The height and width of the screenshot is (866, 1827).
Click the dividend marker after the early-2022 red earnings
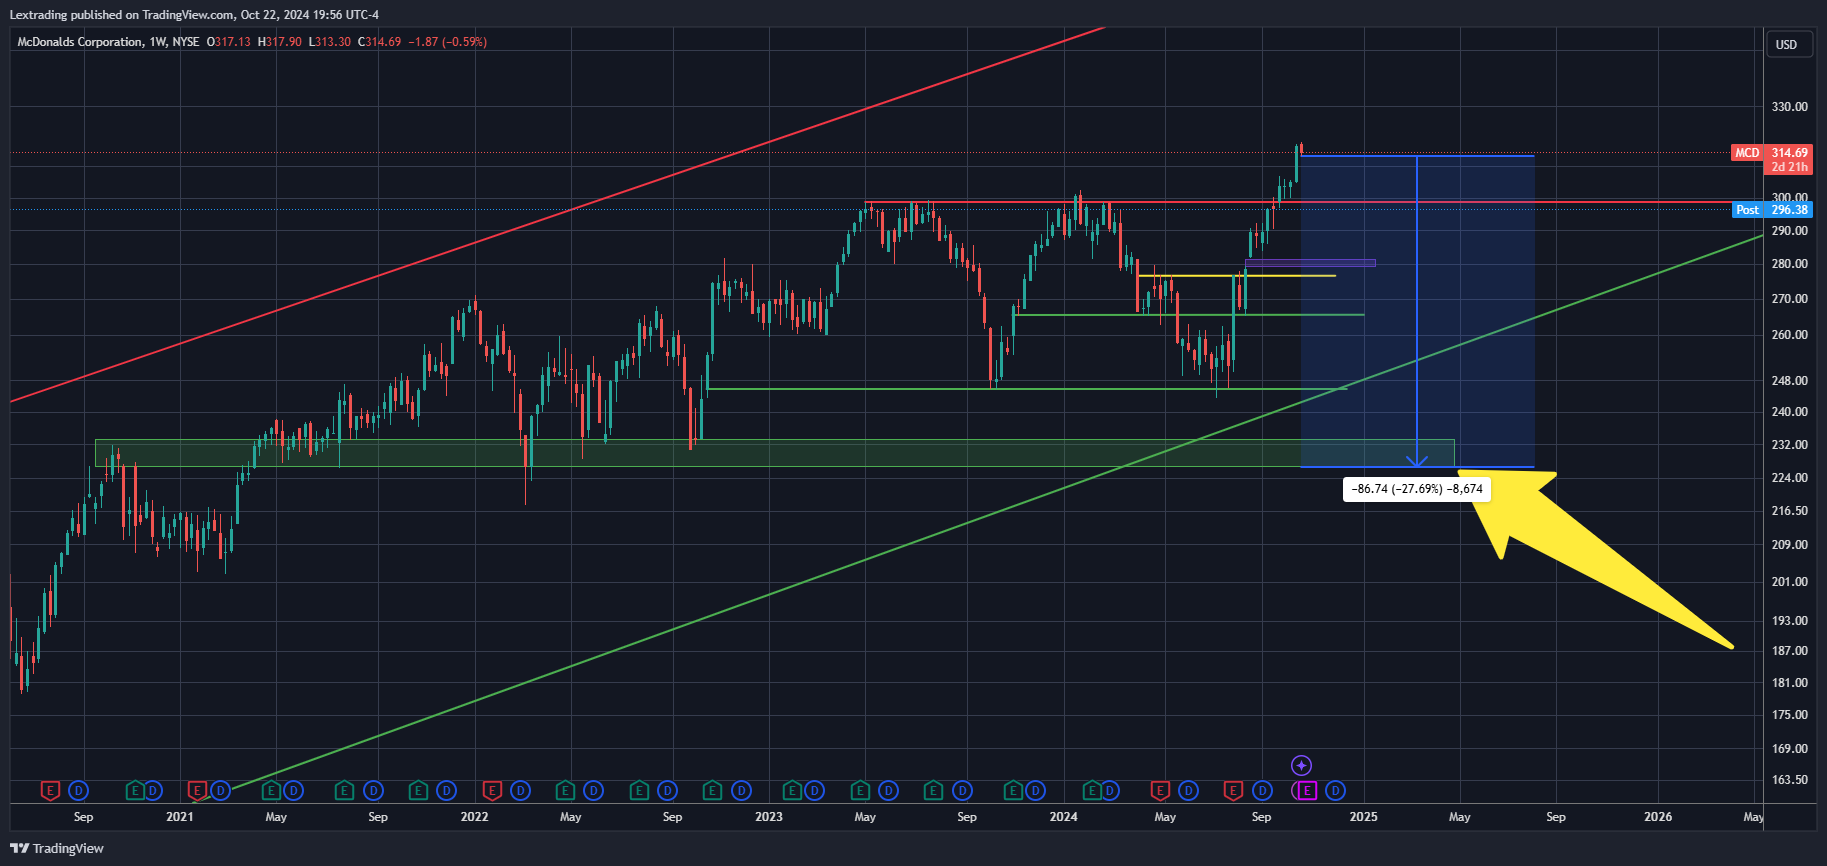(x=520, y=791)
